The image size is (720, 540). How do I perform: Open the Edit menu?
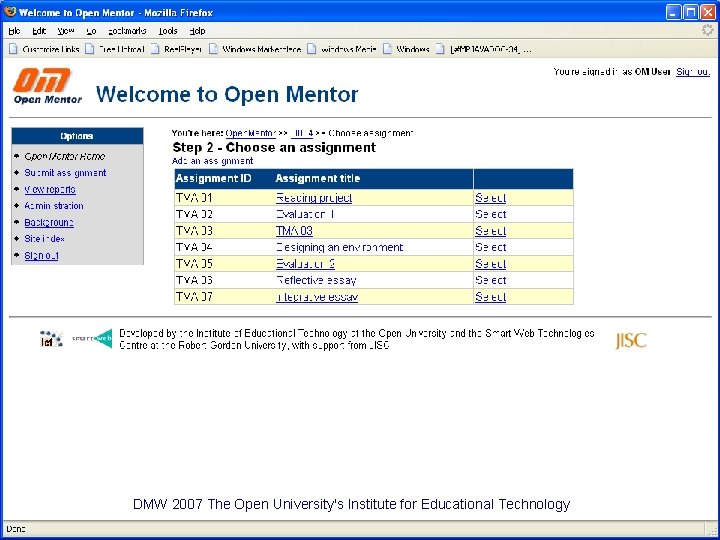[39, 31]
